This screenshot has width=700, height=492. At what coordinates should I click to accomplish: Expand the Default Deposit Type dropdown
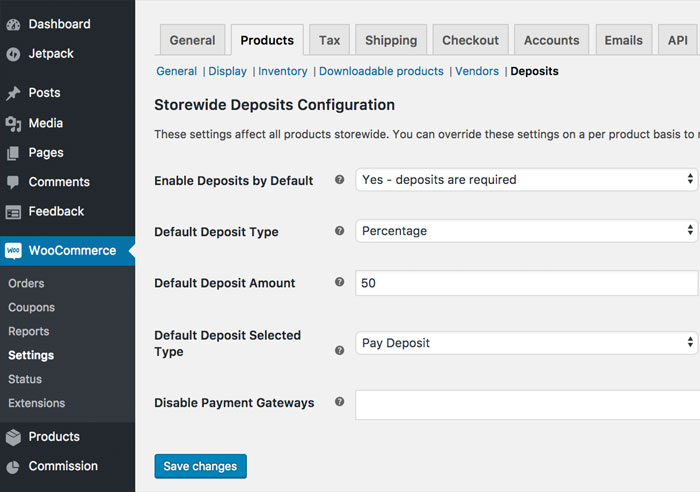pyautogui.click(x=527, y=231)
